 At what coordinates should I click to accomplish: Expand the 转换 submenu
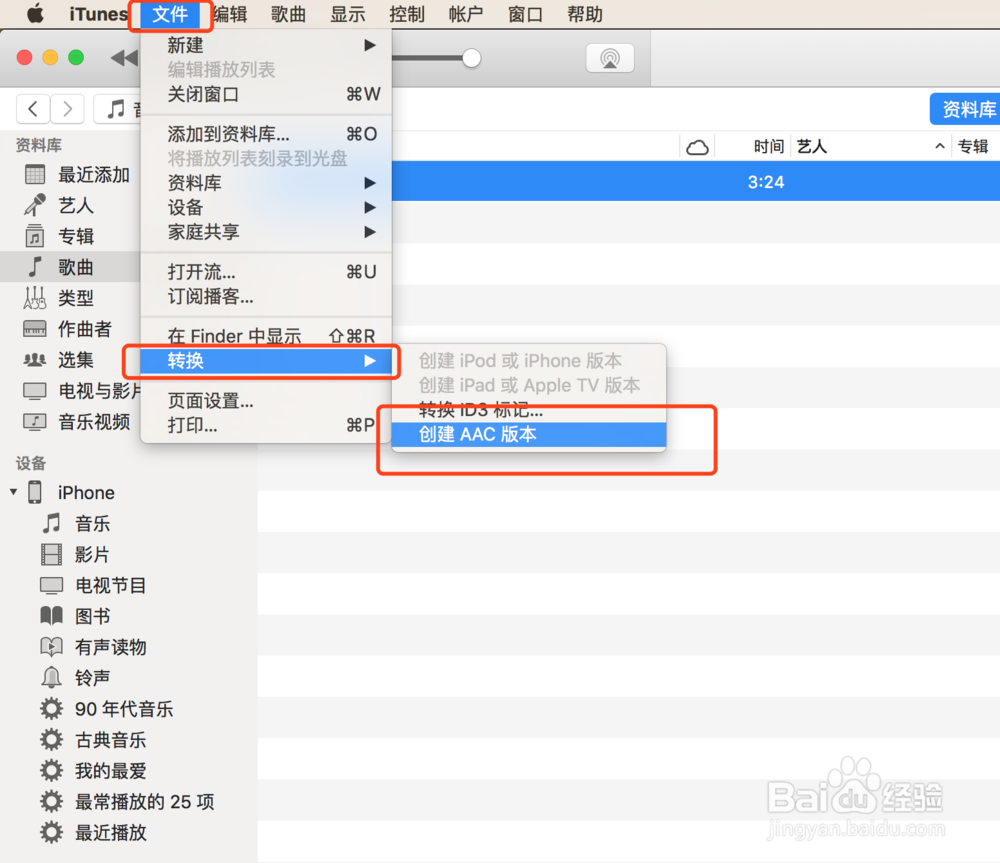pos(266,361)
